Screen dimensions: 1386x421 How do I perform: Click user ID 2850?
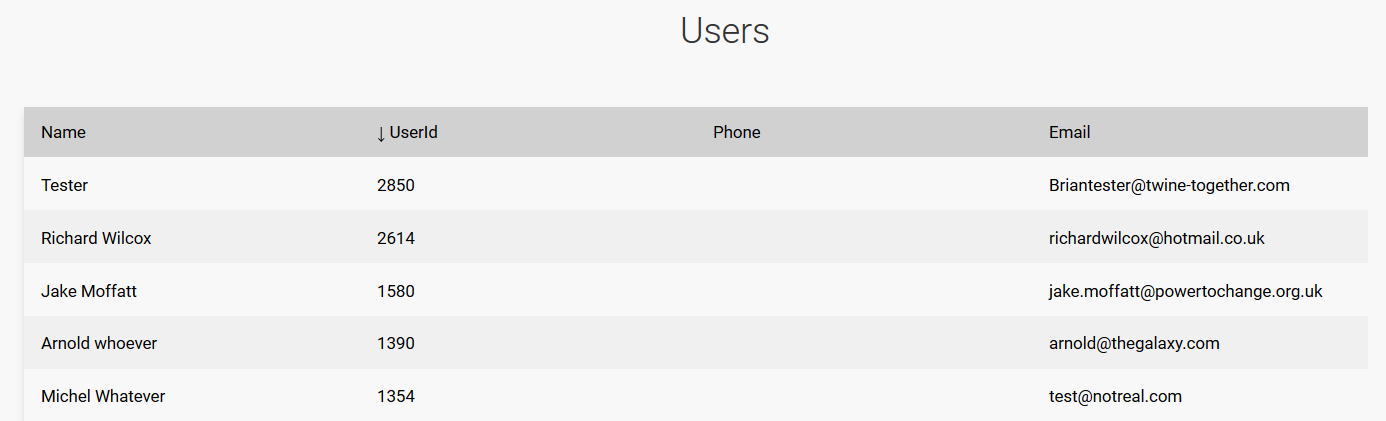point(396,185)
